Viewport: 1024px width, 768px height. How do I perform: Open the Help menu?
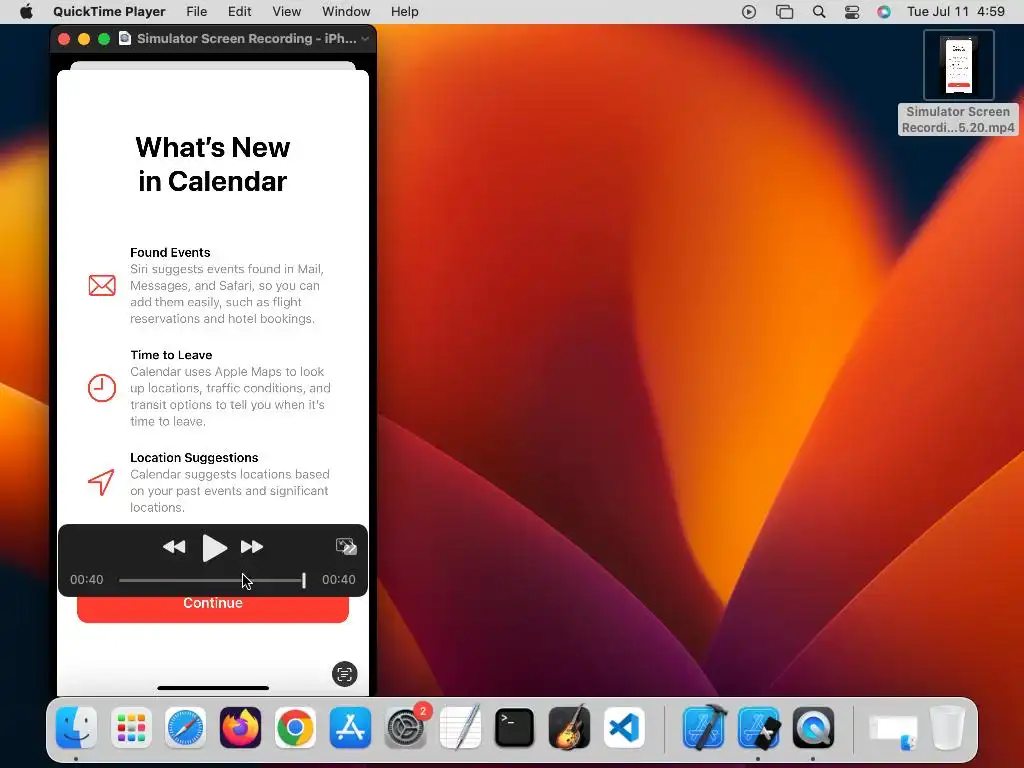click(x=404, y=12)
